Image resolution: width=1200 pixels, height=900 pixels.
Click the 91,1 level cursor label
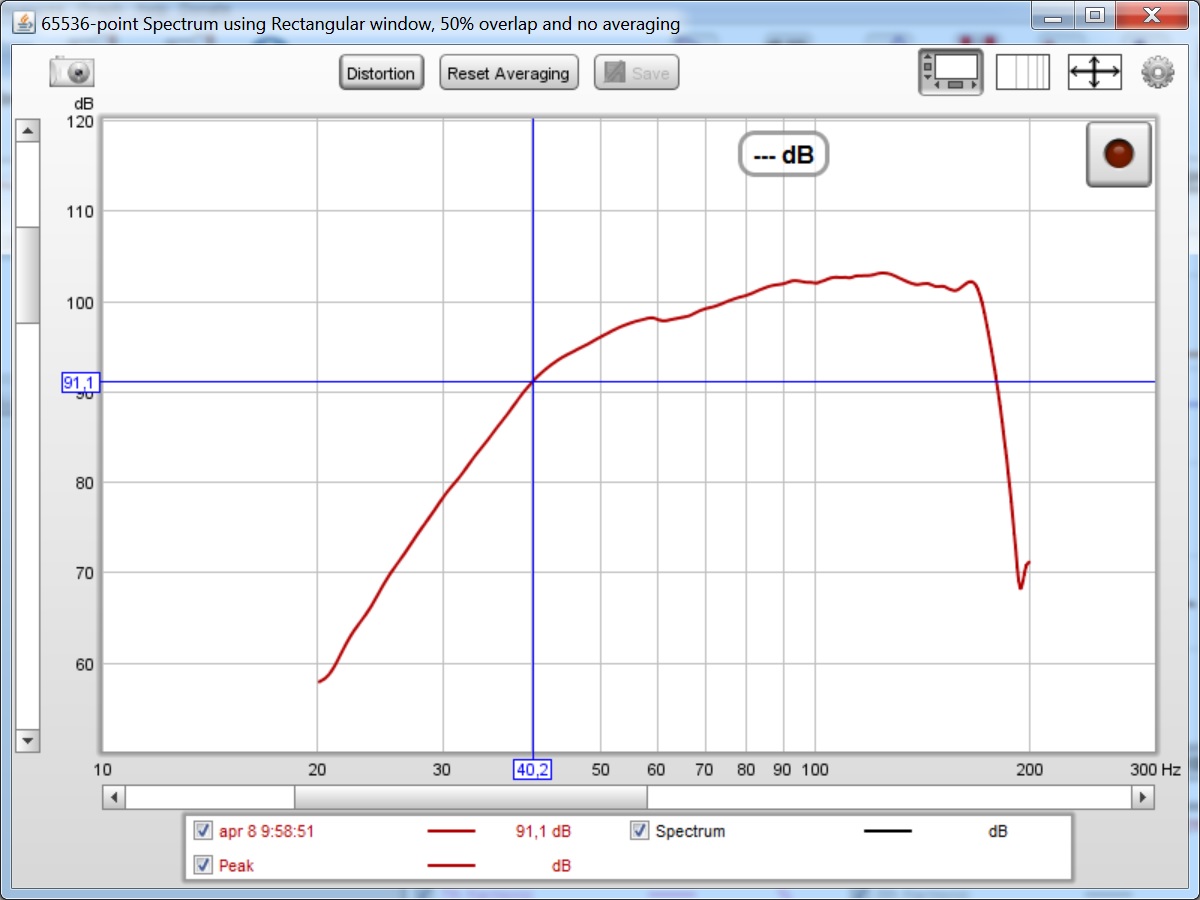coord(80,382)
